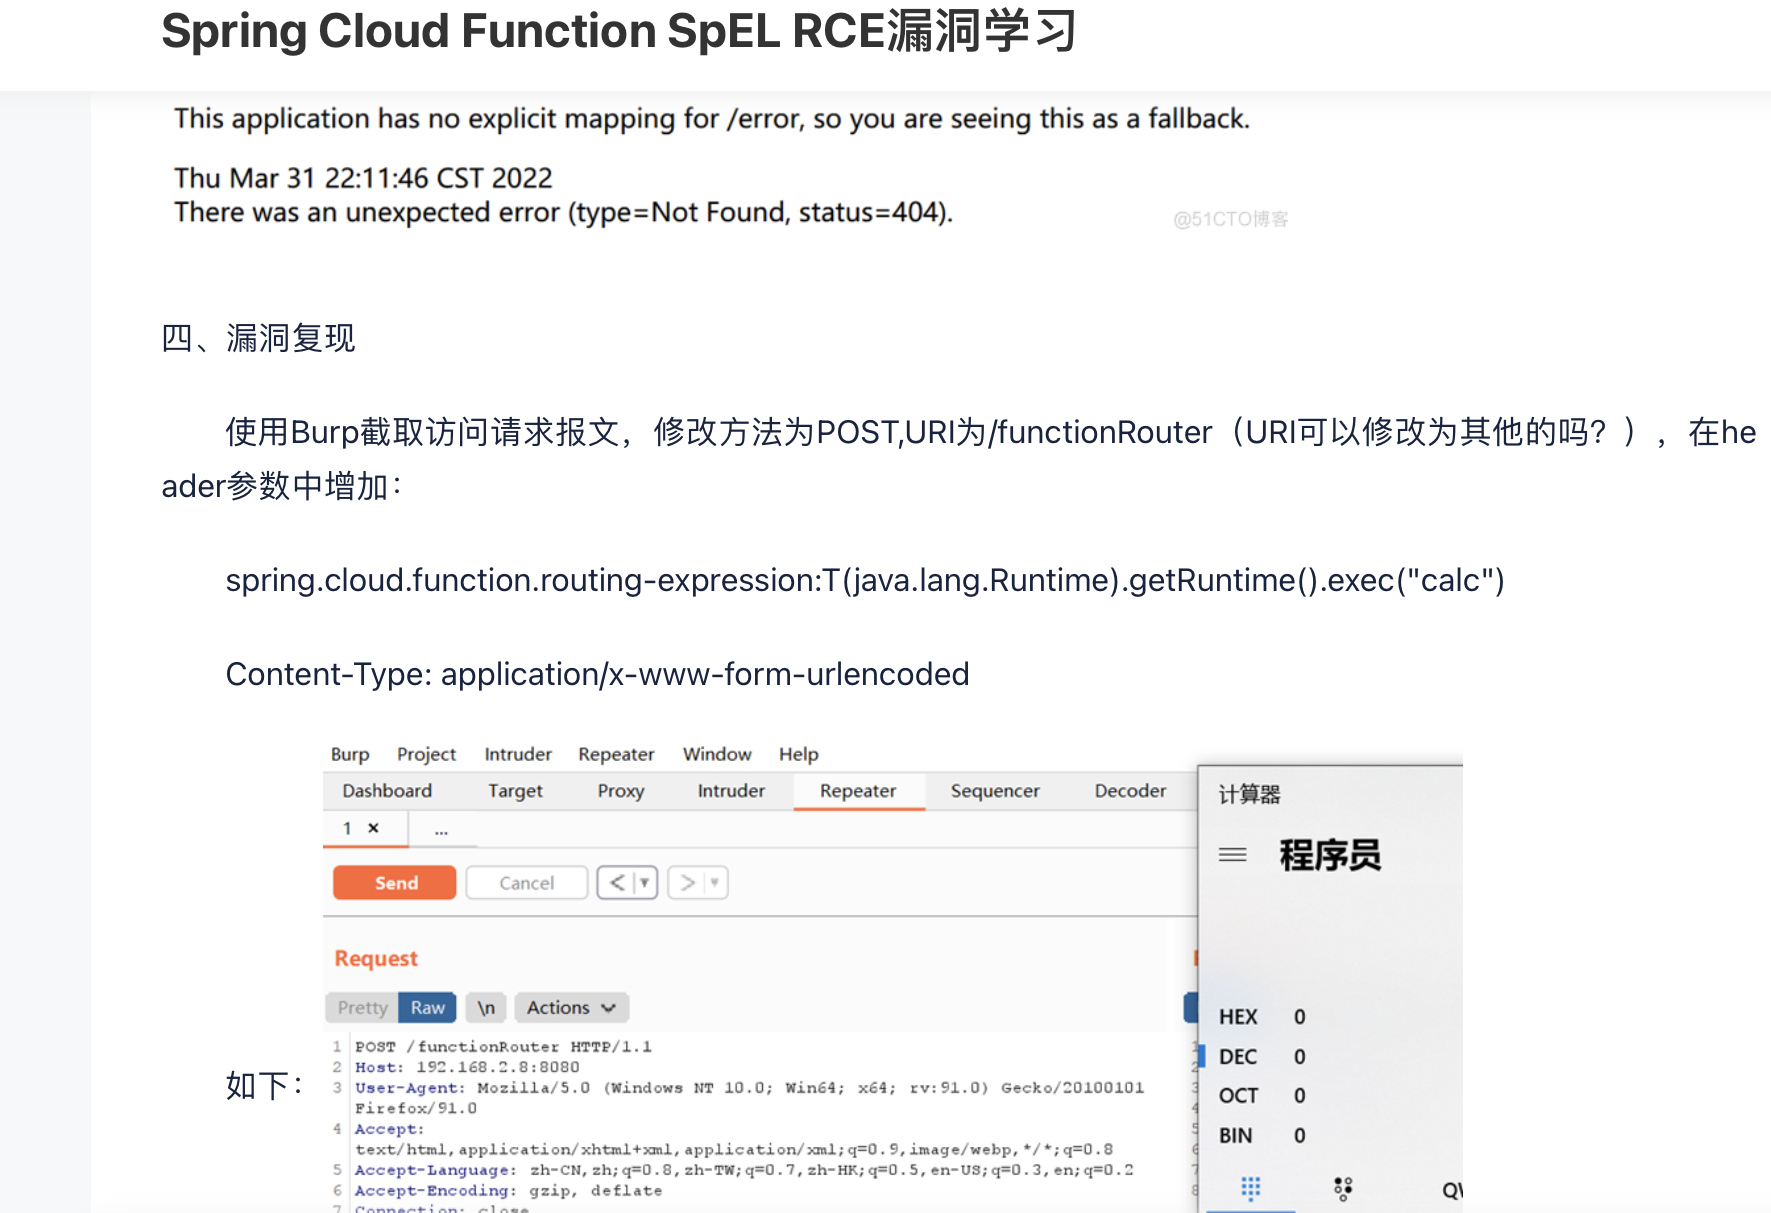Select the Repeater tool tab
1771x1213 pixels.
pos(858,791)
